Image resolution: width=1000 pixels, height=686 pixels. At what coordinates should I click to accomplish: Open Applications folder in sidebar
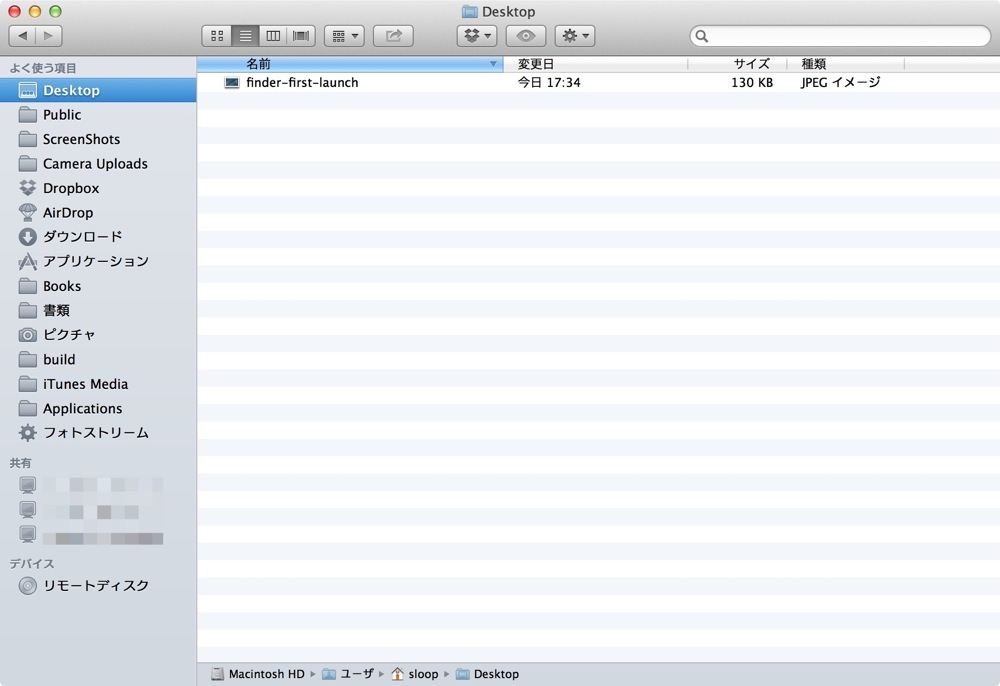coord(98,409)
